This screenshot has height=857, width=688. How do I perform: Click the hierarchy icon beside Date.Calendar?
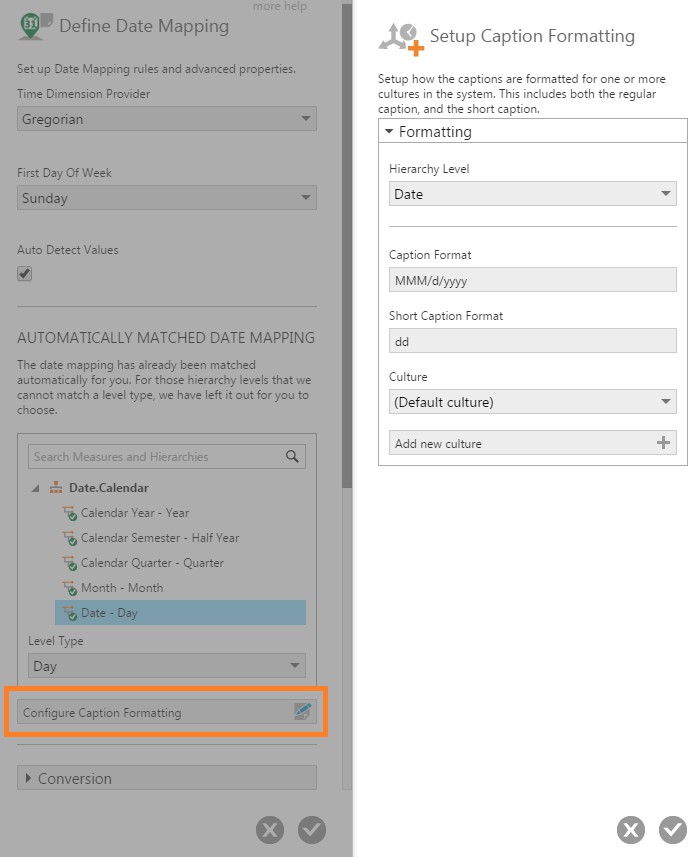[55, 488]
